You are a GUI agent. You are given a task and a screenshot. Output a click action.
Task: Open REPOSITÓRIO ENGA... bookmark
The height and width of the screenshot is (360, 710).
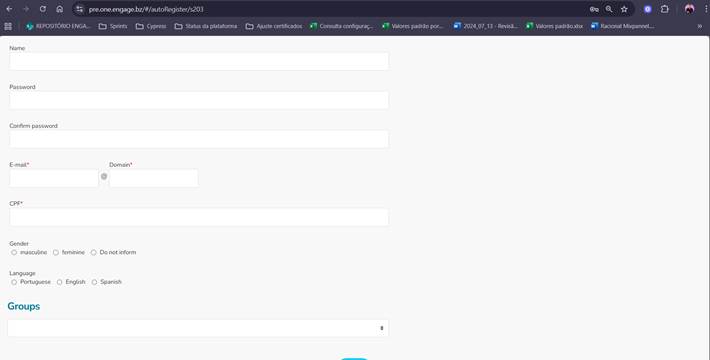click(58, 26)
